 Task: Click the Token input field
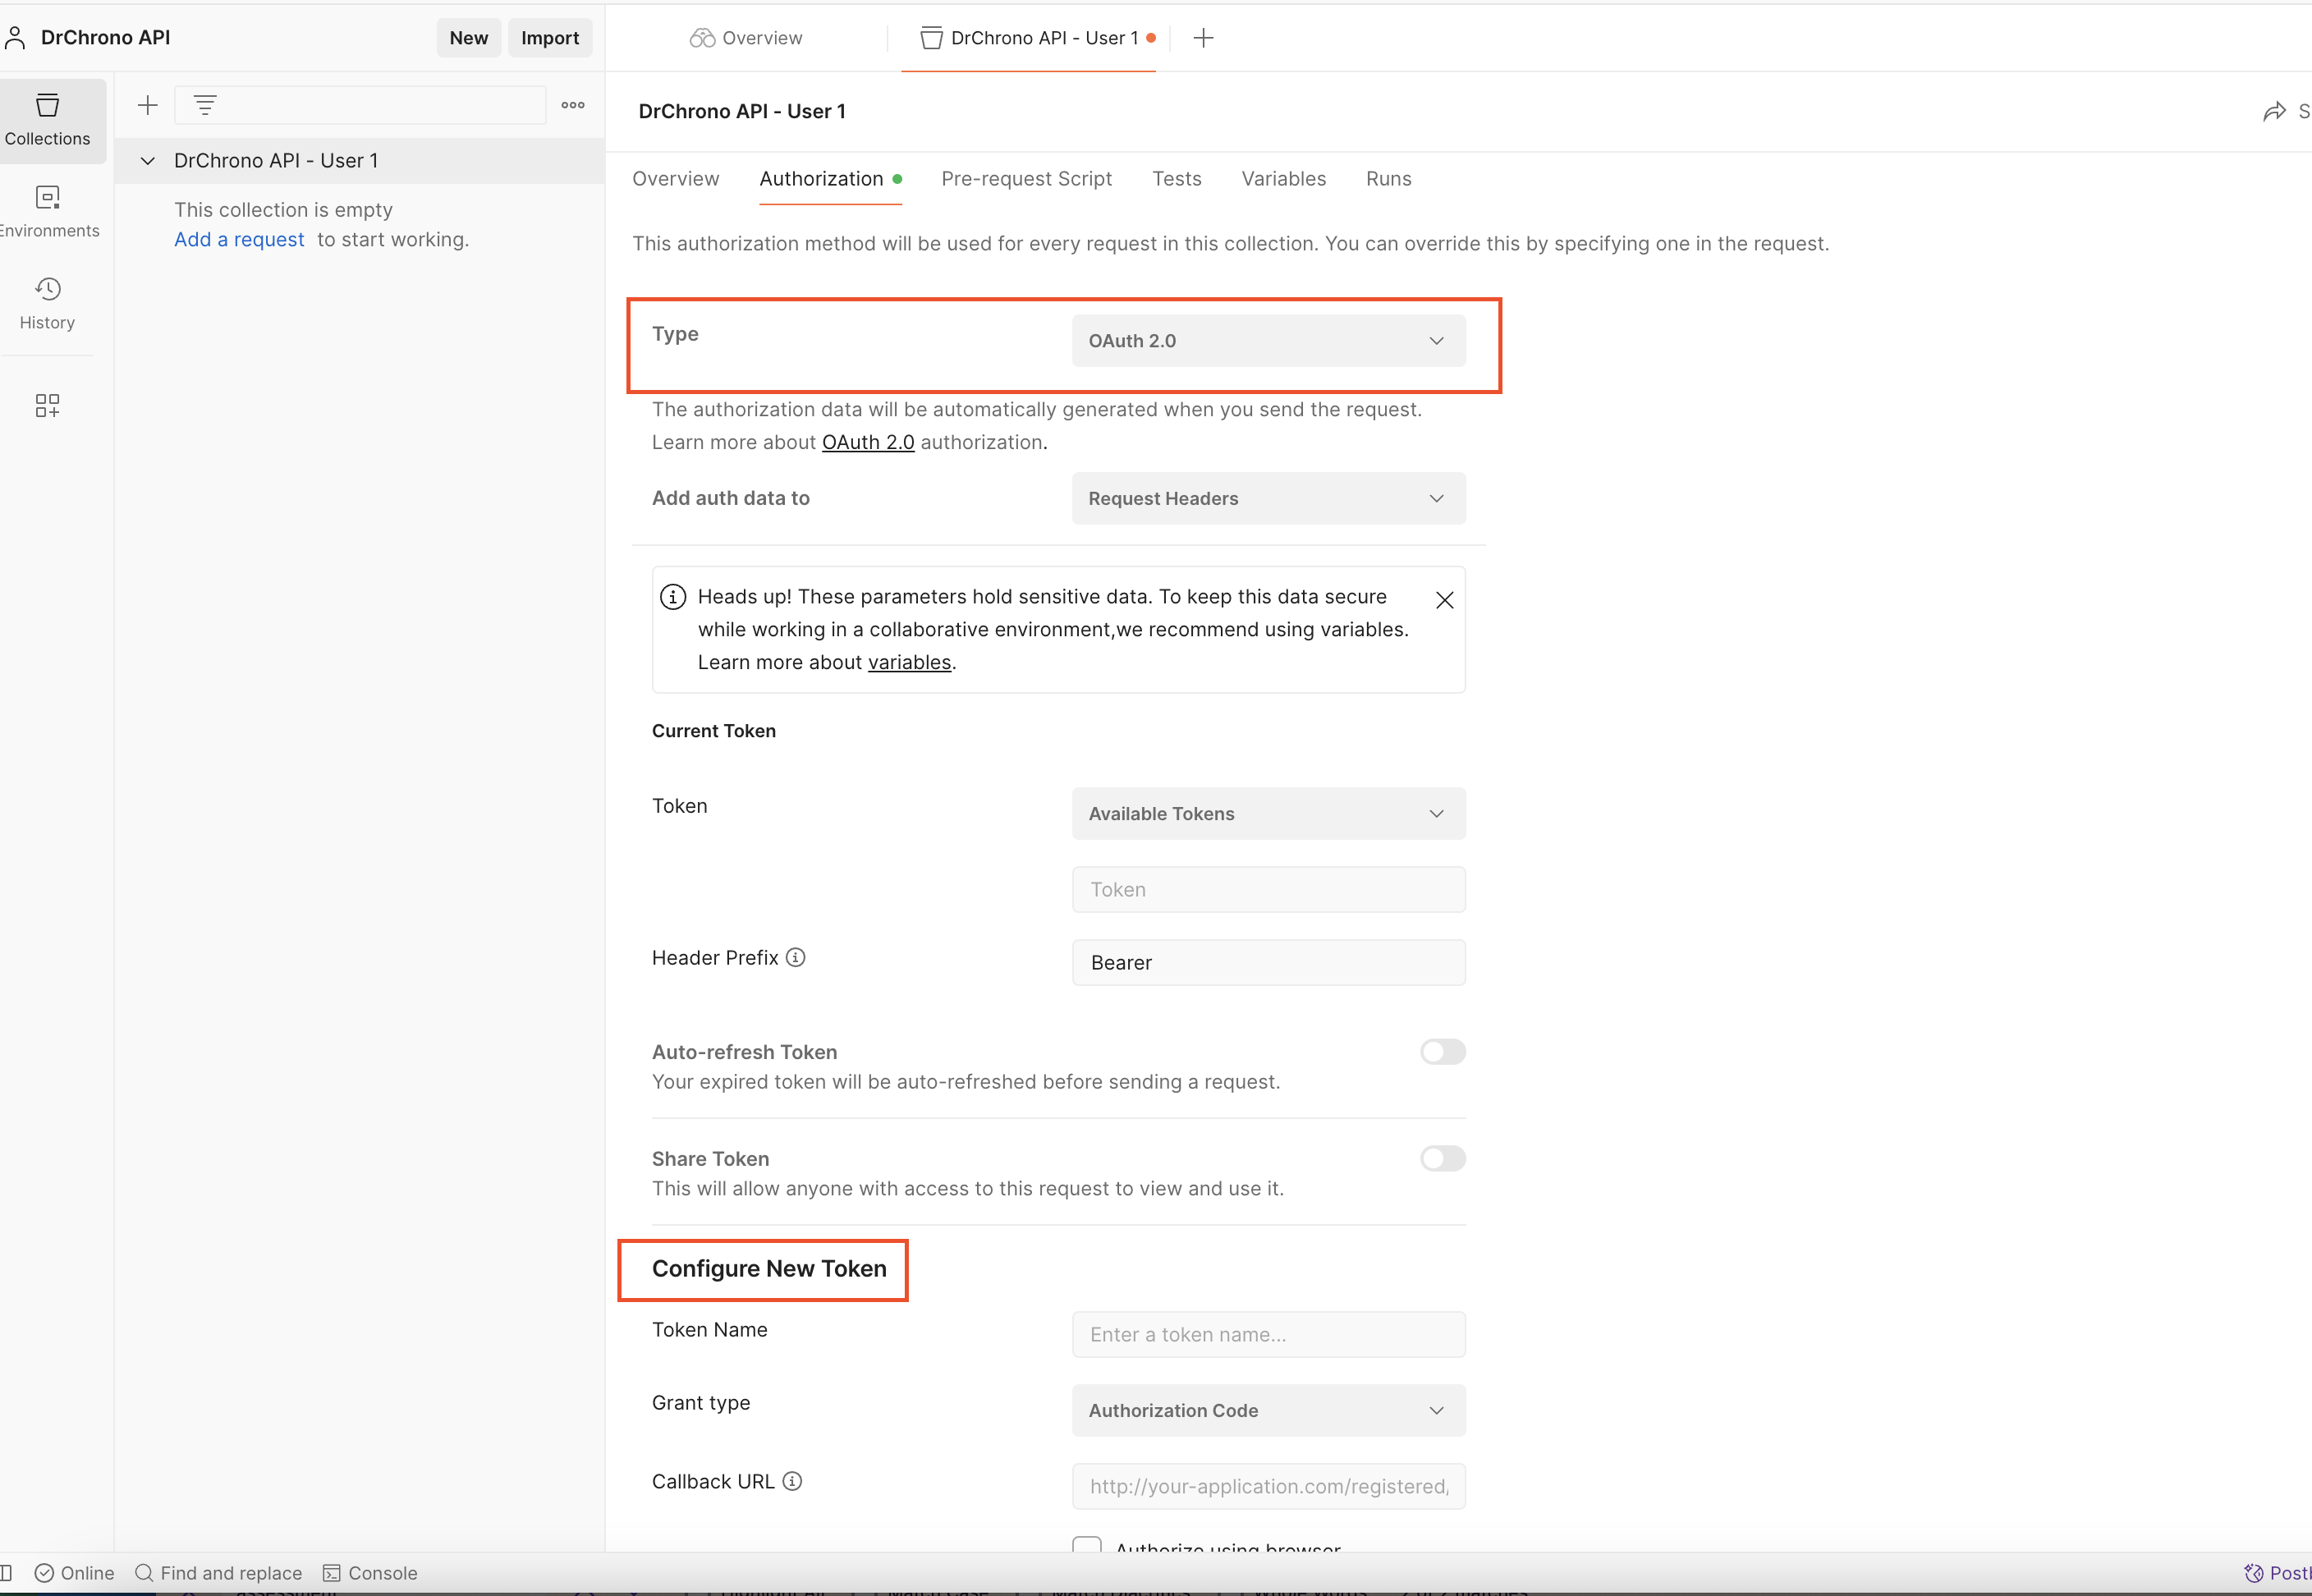click(x=1268, y=890)
